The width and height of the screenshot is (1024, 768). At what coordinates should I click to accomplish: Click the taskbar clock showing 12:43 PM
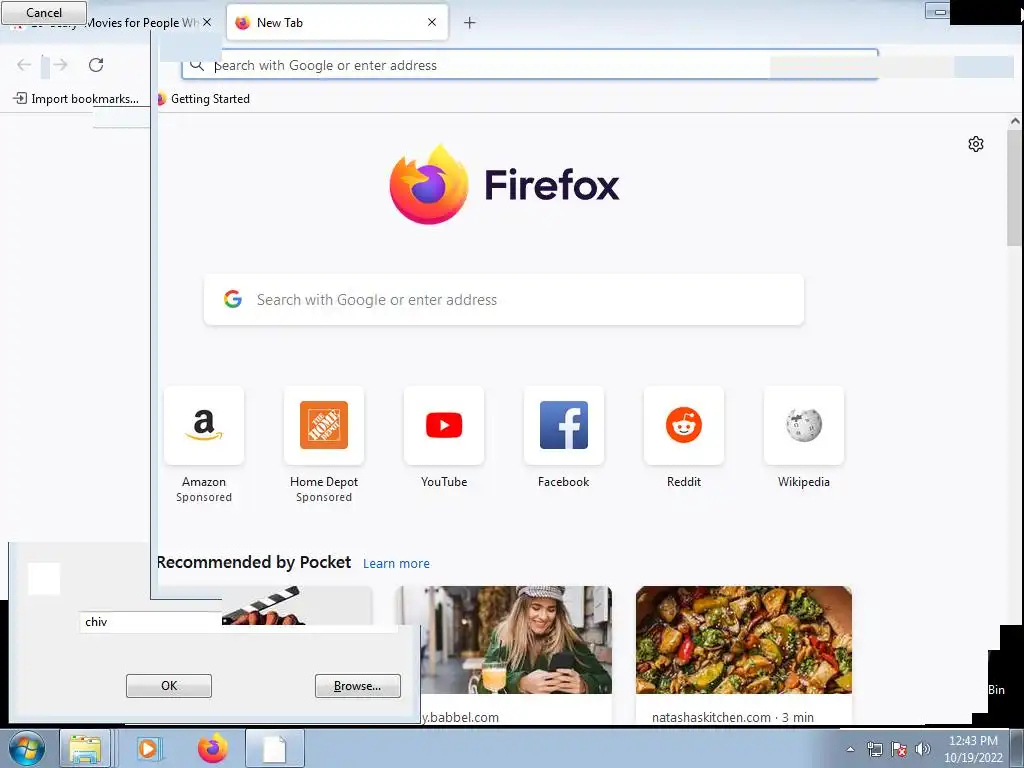[973, 749]
